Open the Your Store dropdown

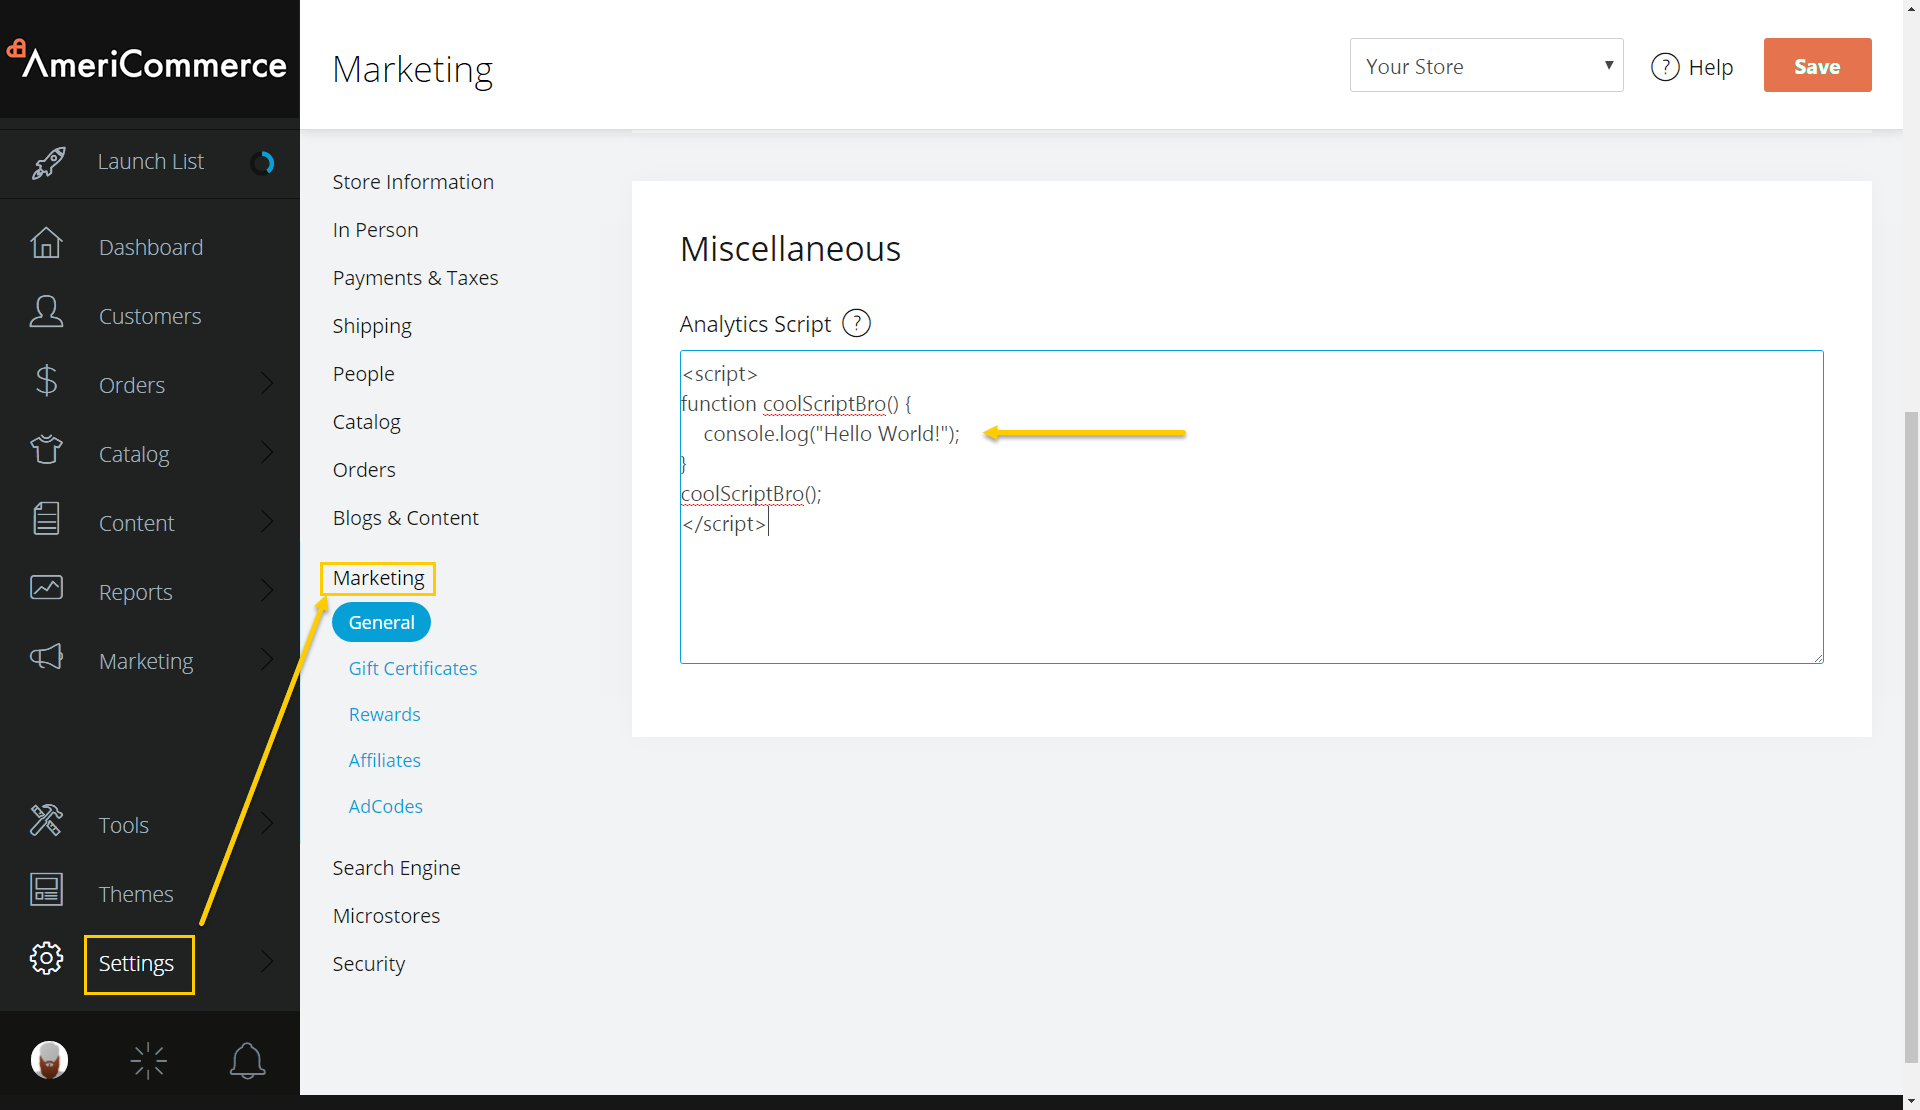pyautogui.click(x=1486, y=66)
